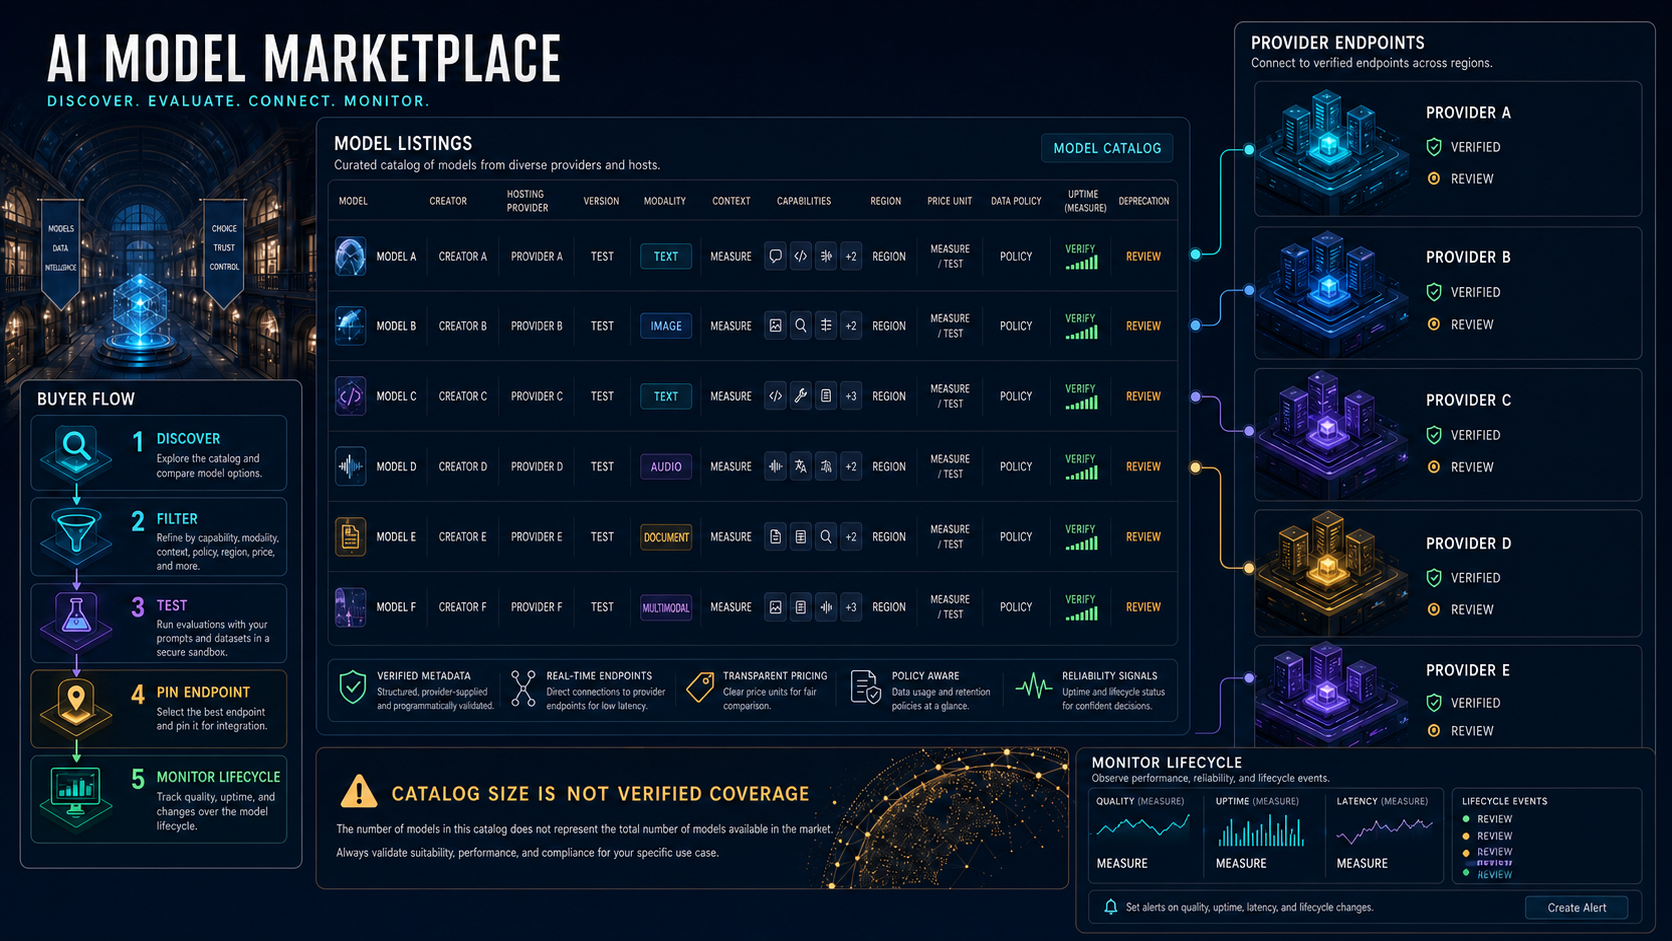Click the Policy cell in Model B row
1672x941 pixels.
[x=1016, y=326]
